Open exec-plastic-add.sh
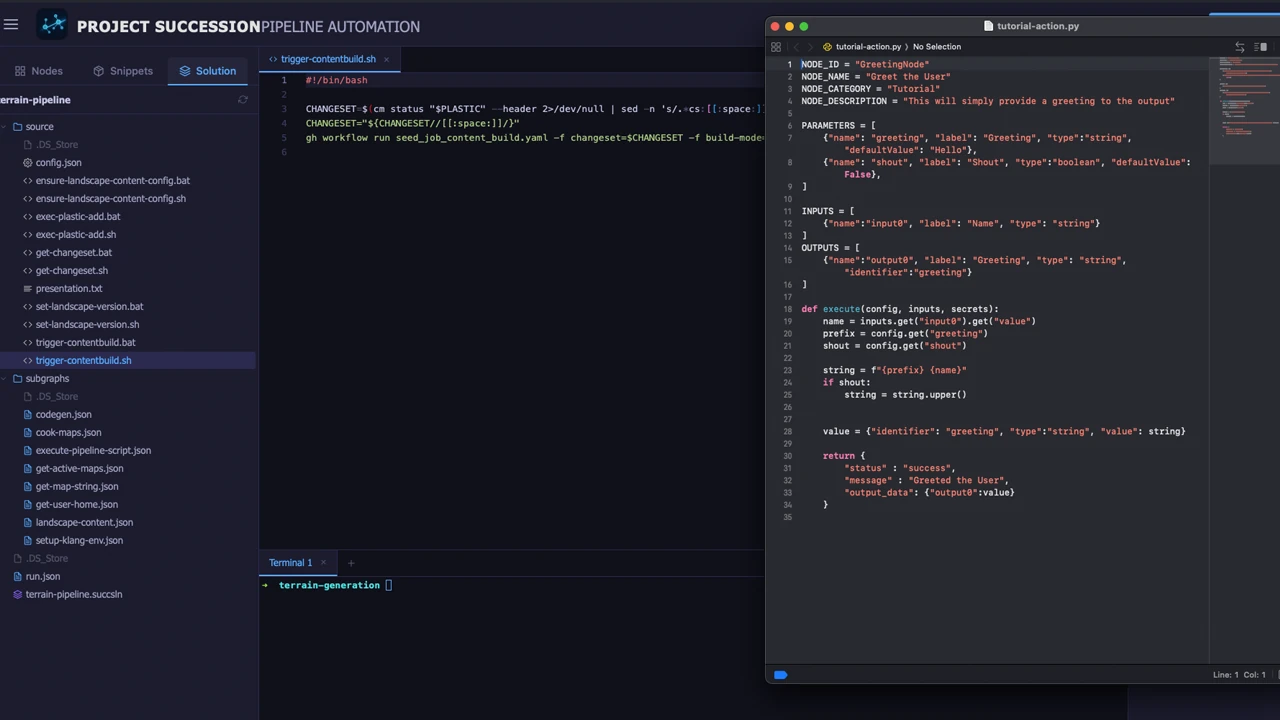The image size is (1280, 720). 76,235
